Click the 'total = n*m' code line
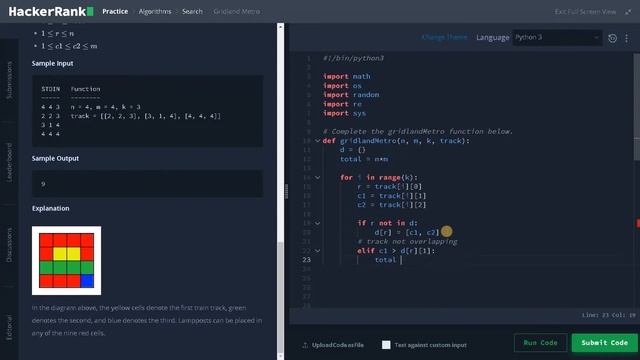The height and width of the screenshot is (360, 640). click(364, 159)
